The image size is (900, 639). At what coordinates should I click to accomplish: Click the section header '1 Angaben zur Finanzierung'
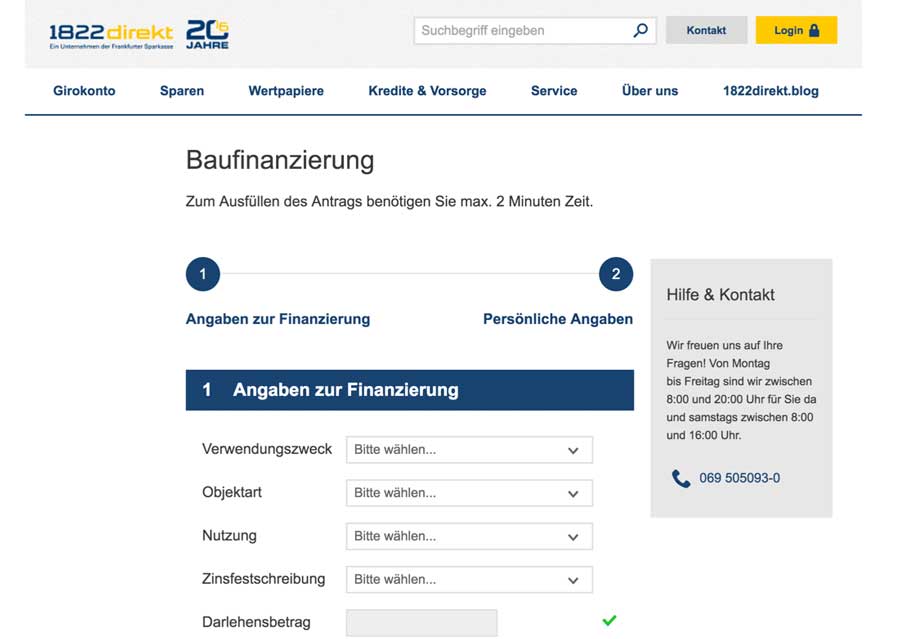[410, 390]
